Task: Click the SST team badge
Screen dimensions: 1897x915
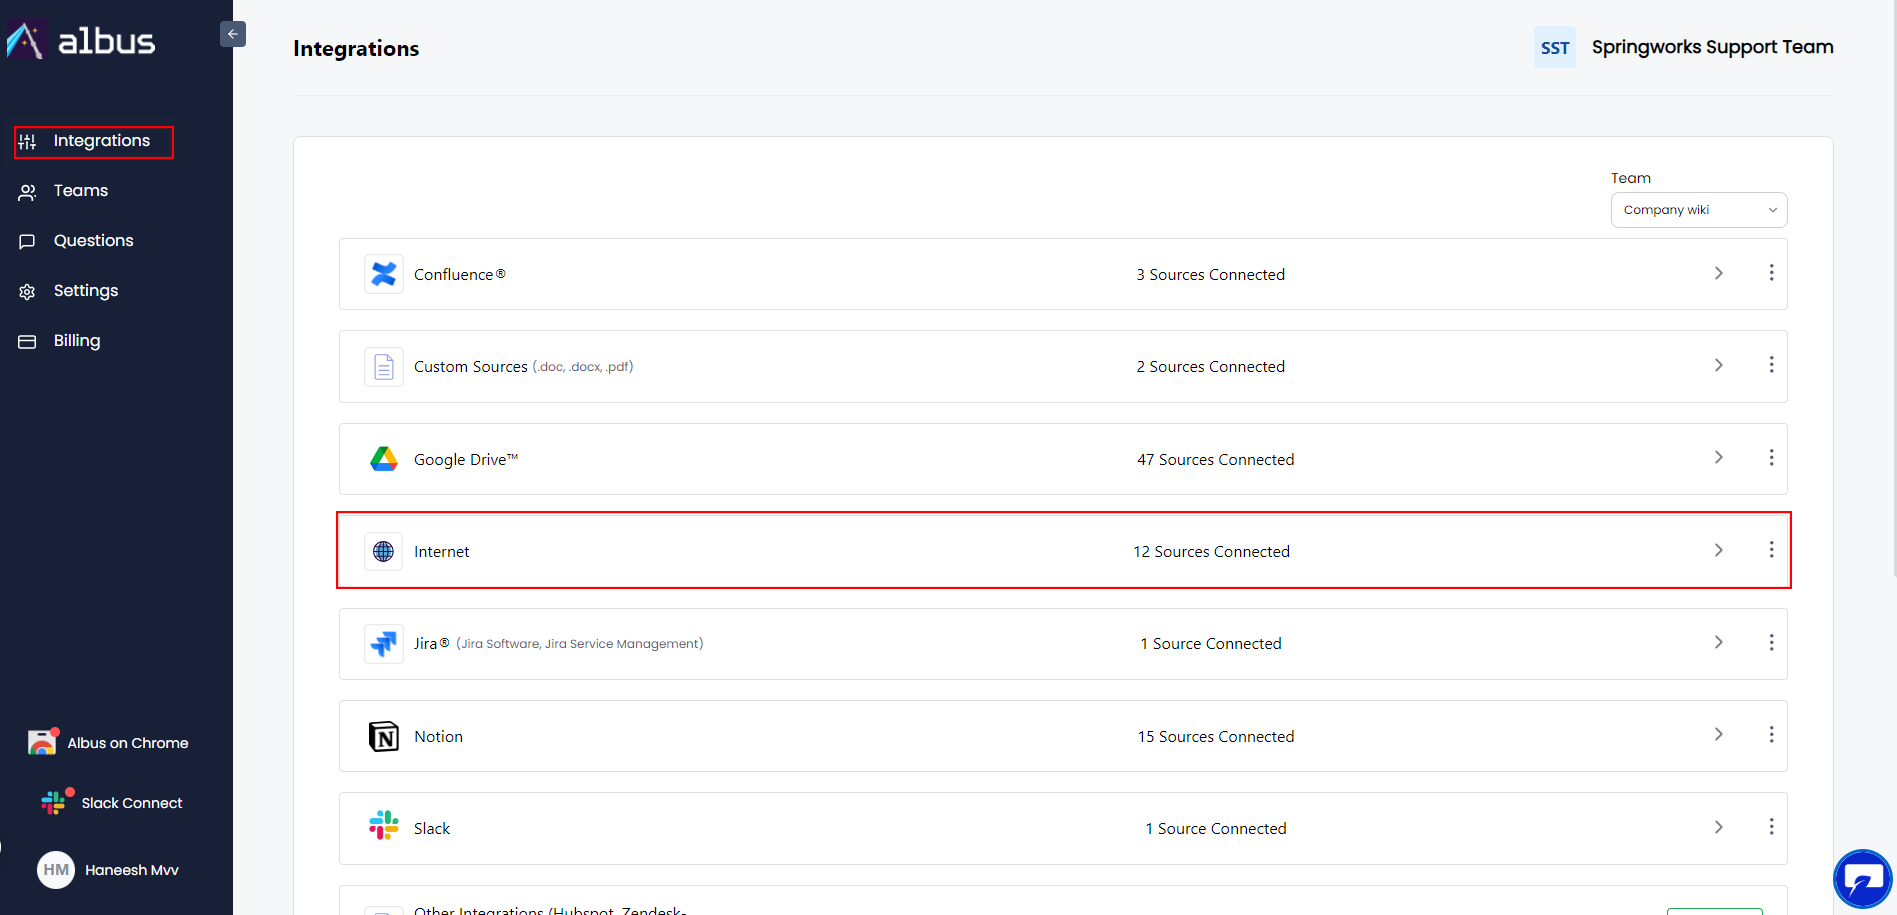Action: [1555, 47]
